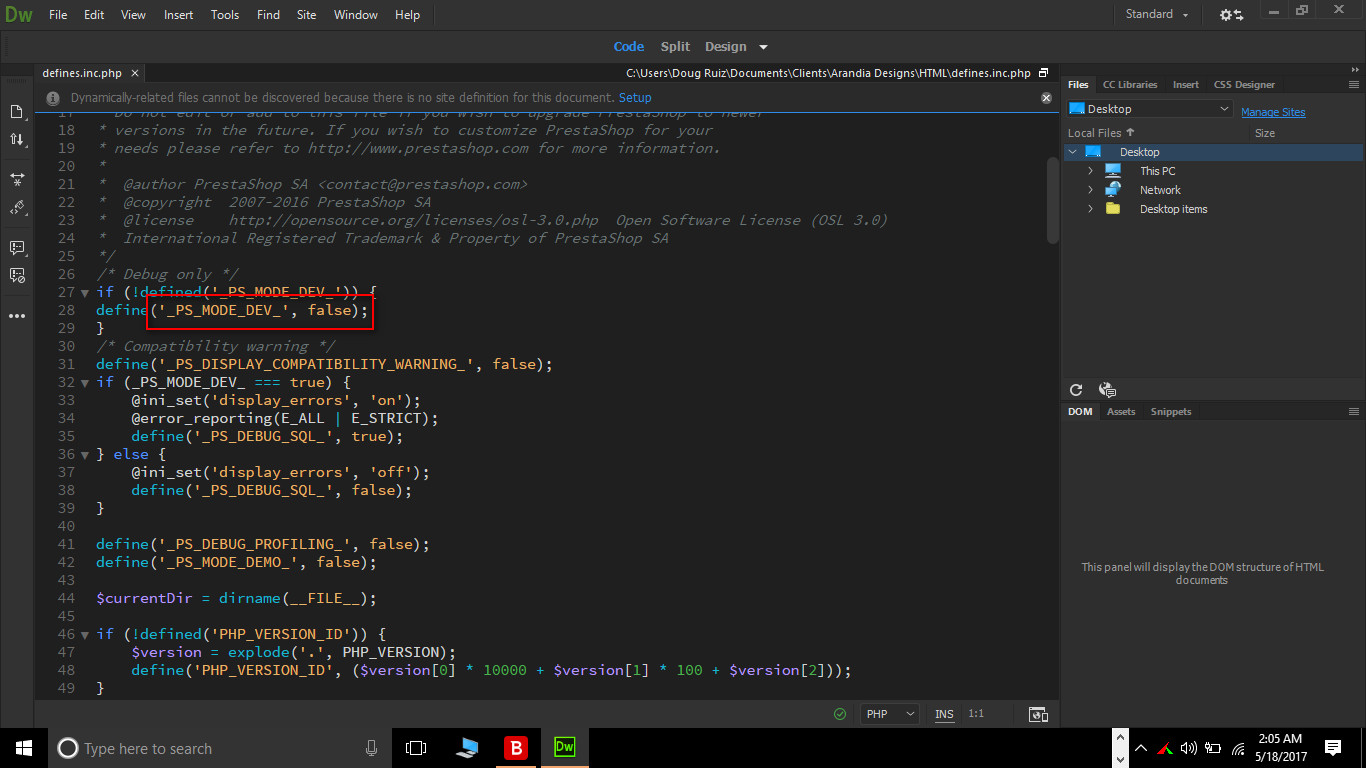Click the Open Documents icon in left toolbar
1366x768 pixels.
point(17,111)
